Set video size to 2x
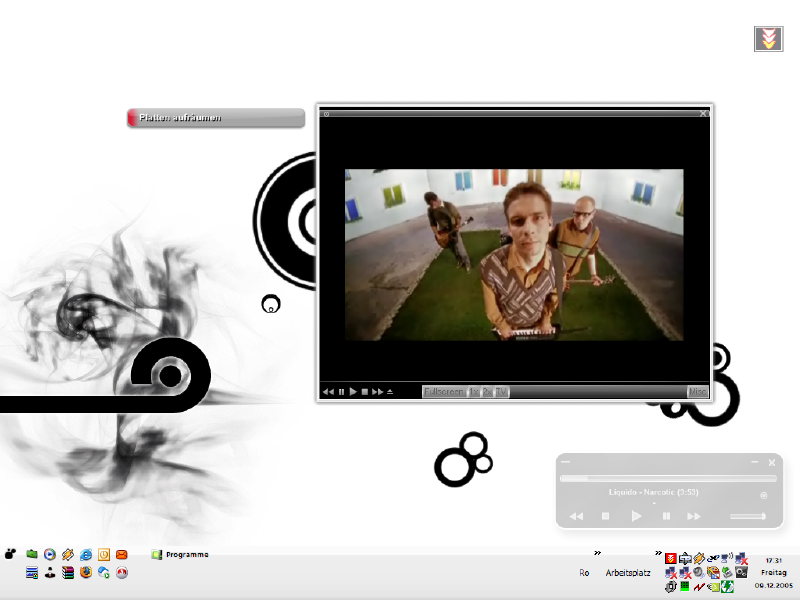Screen dimensions: 800x600 pyautogui.click(x=487, y=392)
